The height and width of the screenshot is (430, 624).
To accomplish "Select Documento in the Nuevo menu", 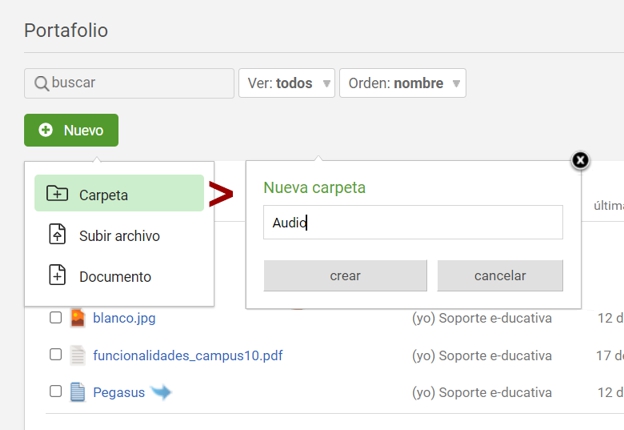I will tap(115, 277).
